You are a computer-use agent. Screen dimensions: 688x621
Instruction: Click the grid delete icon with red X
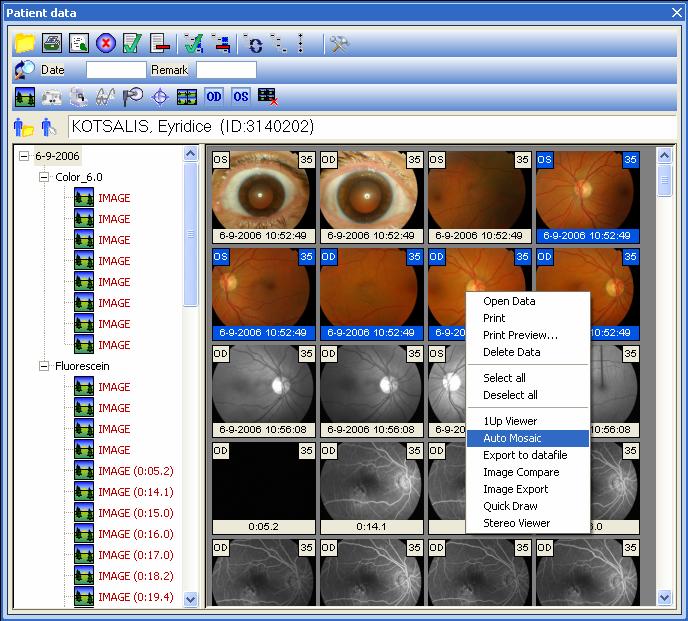coord(268,97)
